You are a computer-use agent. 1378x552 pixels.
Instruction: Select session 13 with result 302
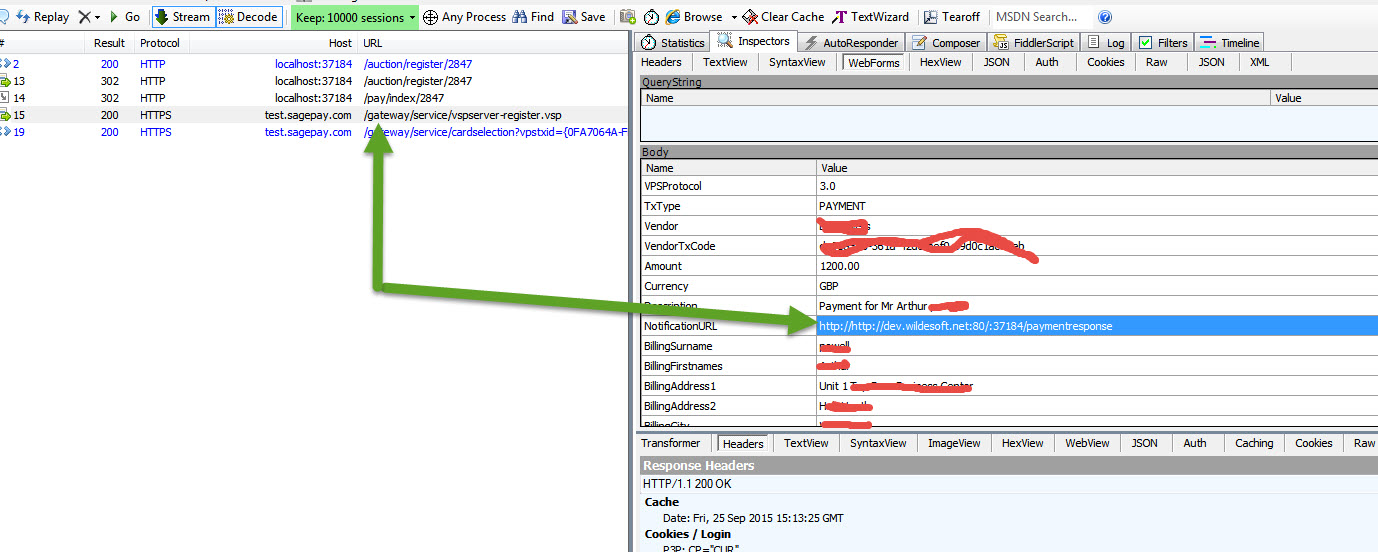[314, 81]
